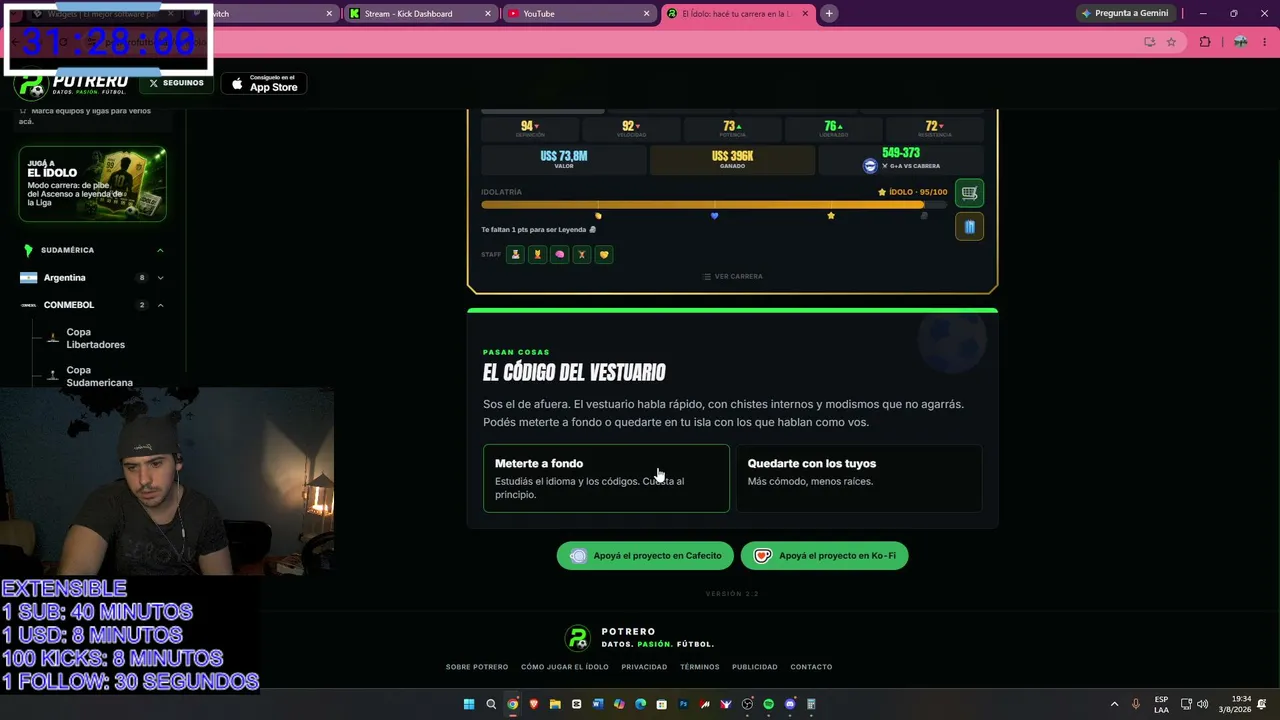The width and height of the screenshot is (1280, 720).
Task: Click the Chrome taskbar icon
Action: click(512, 704)
